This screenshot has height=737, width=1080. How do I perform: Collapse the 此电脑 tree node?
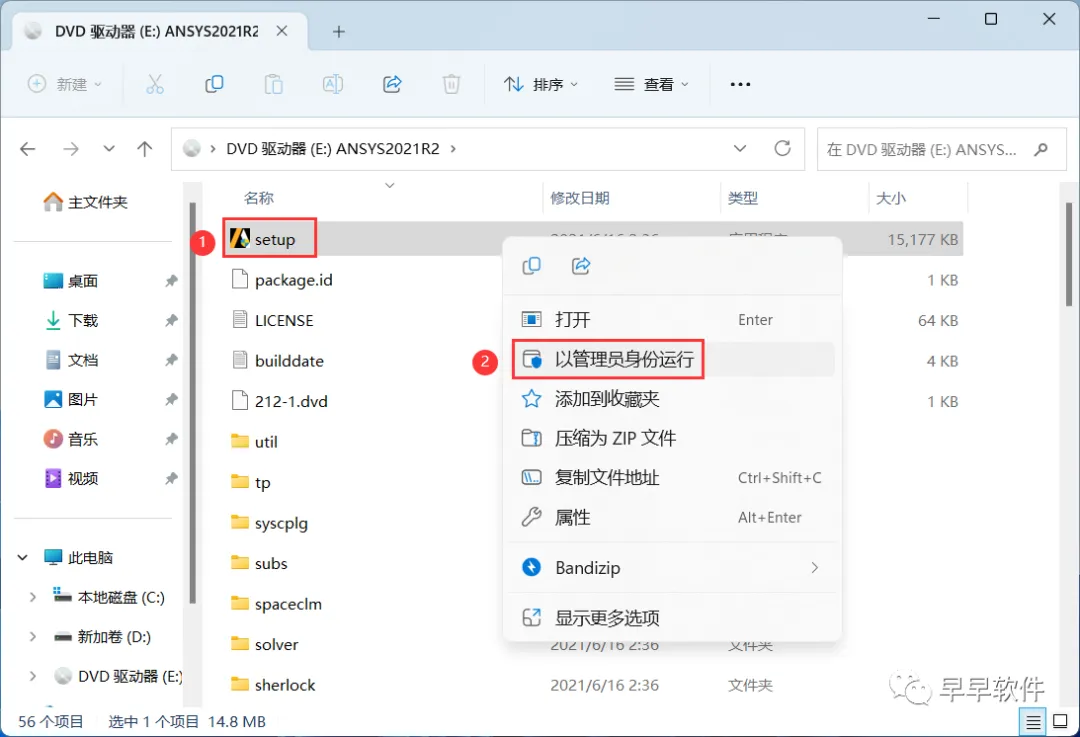click(x=23, y=557)
